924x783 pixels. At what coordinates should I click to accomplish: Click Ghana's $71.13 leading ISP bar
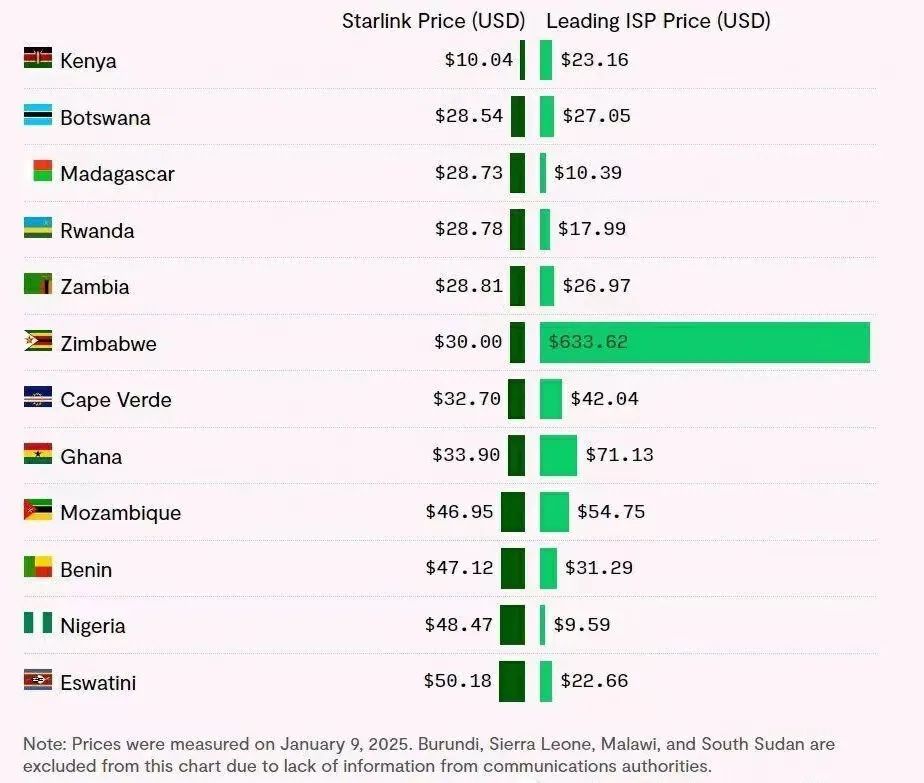coord(558,455)
